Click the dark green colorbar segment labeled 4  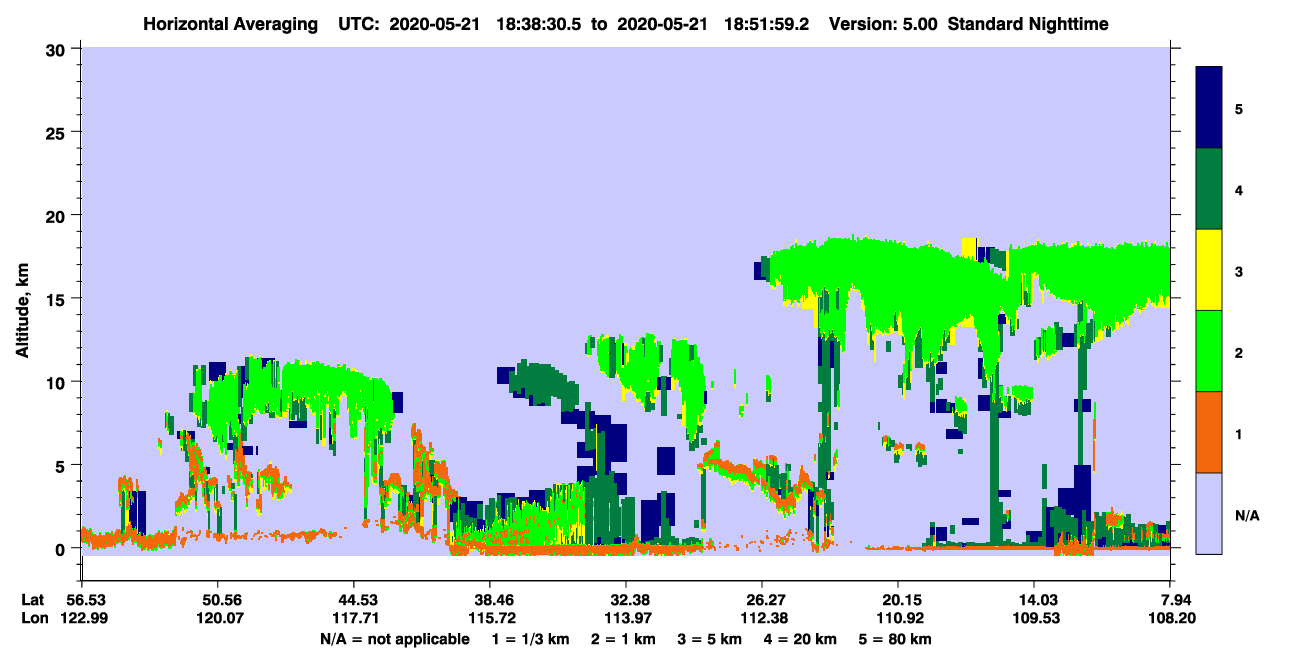point(1209,189)
